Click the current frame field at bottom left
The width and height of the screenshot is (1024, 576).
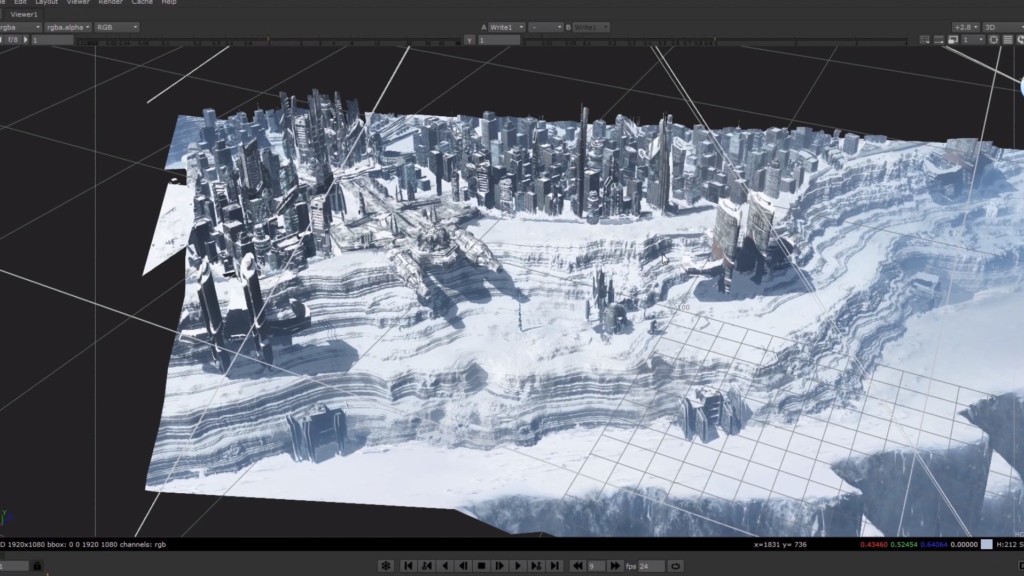pos(14,566)
